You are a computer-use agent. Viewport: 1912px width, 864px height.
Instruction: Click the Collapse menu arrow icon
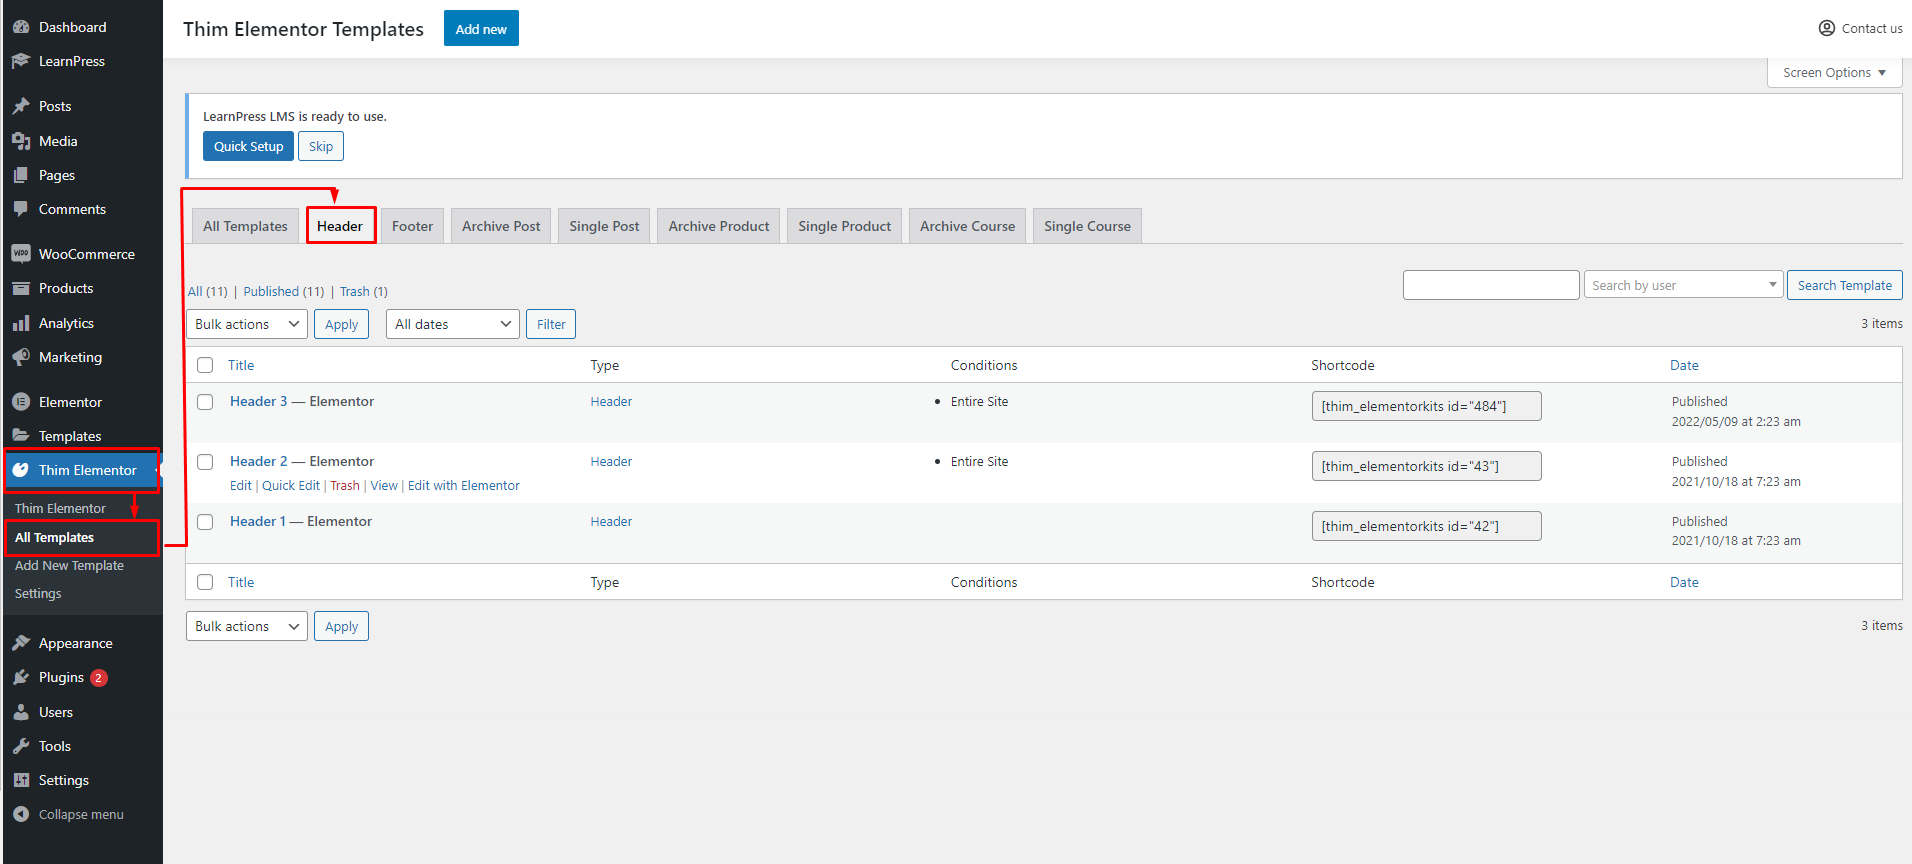(x=21, y=814)
